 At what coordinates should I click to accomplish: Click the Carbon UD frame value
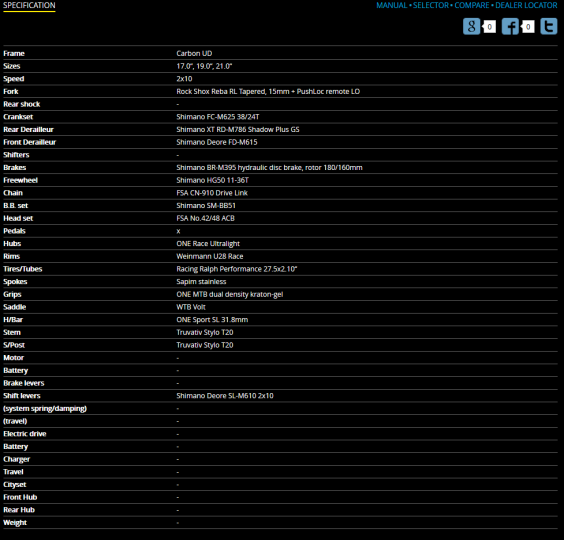click(194, 53)
